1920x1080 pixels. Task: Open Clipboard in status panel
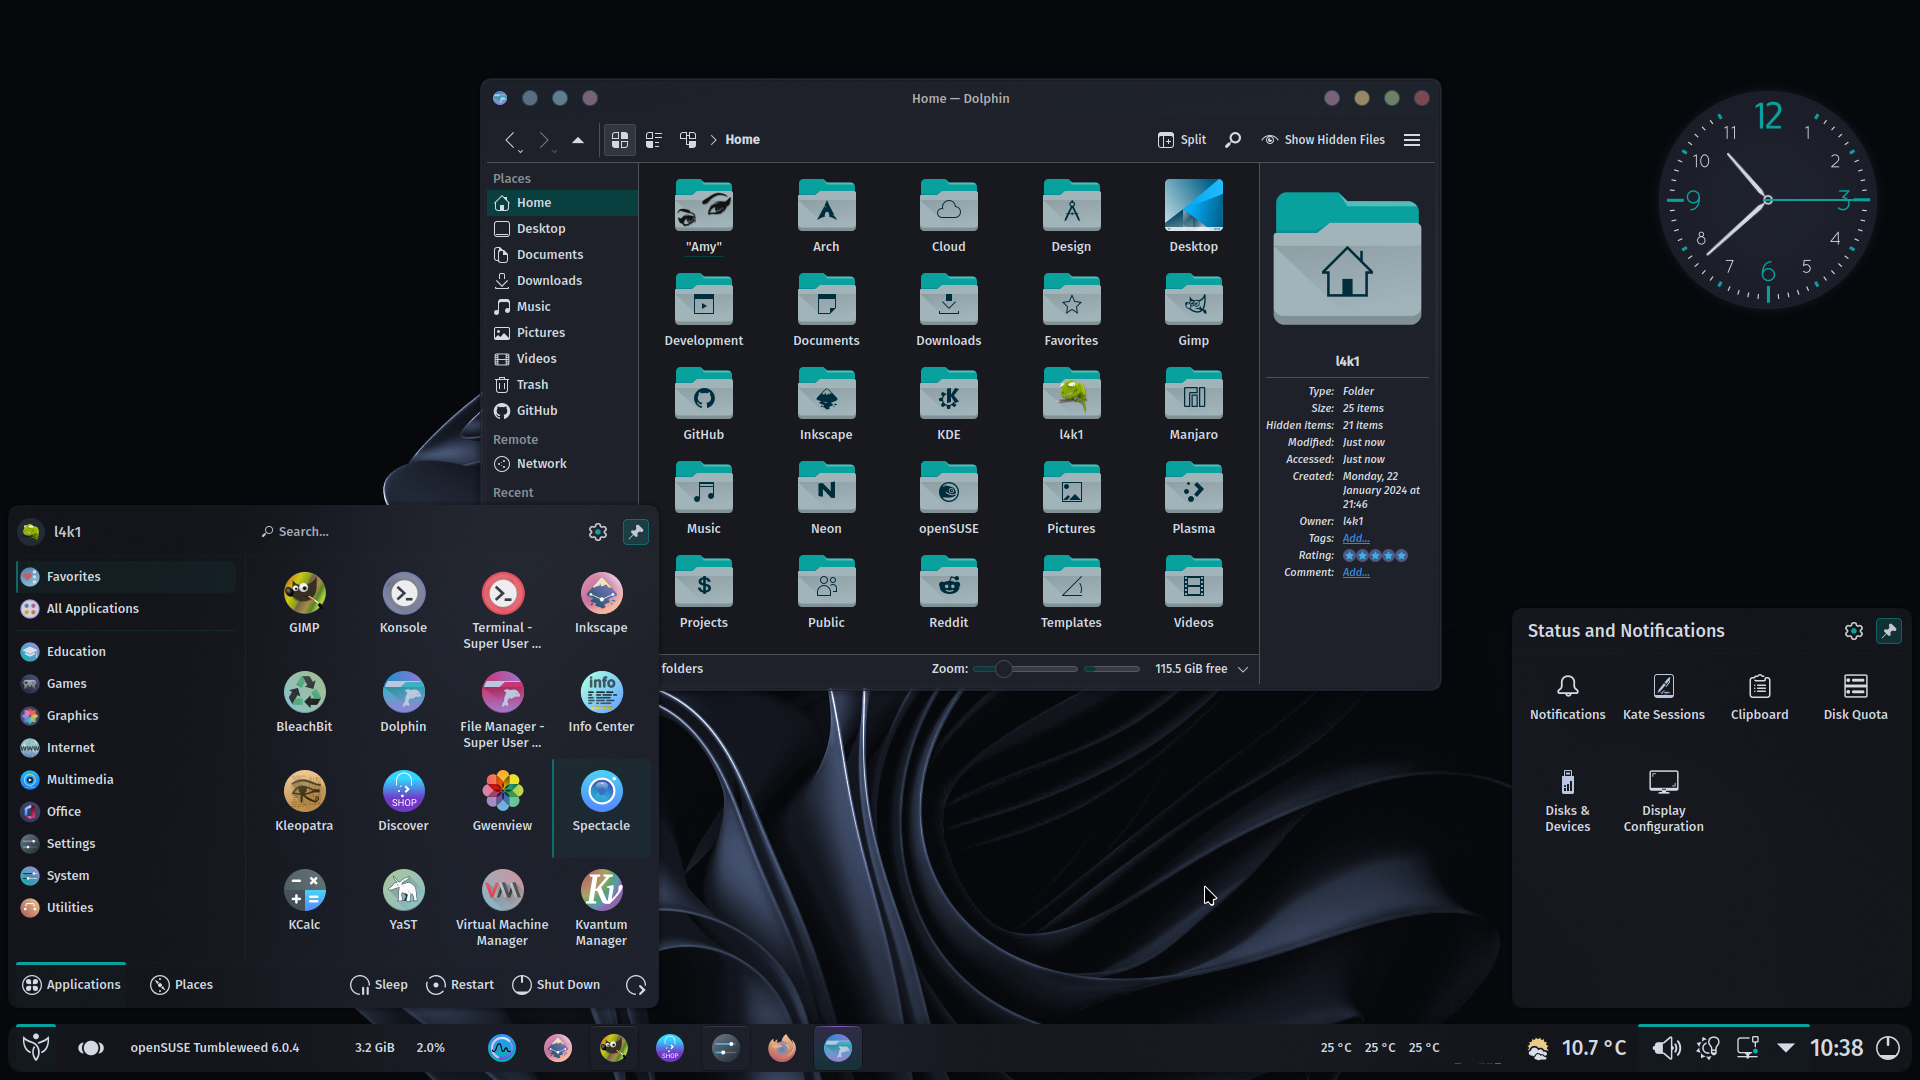pyautogui.click(x=1759, y=697)
